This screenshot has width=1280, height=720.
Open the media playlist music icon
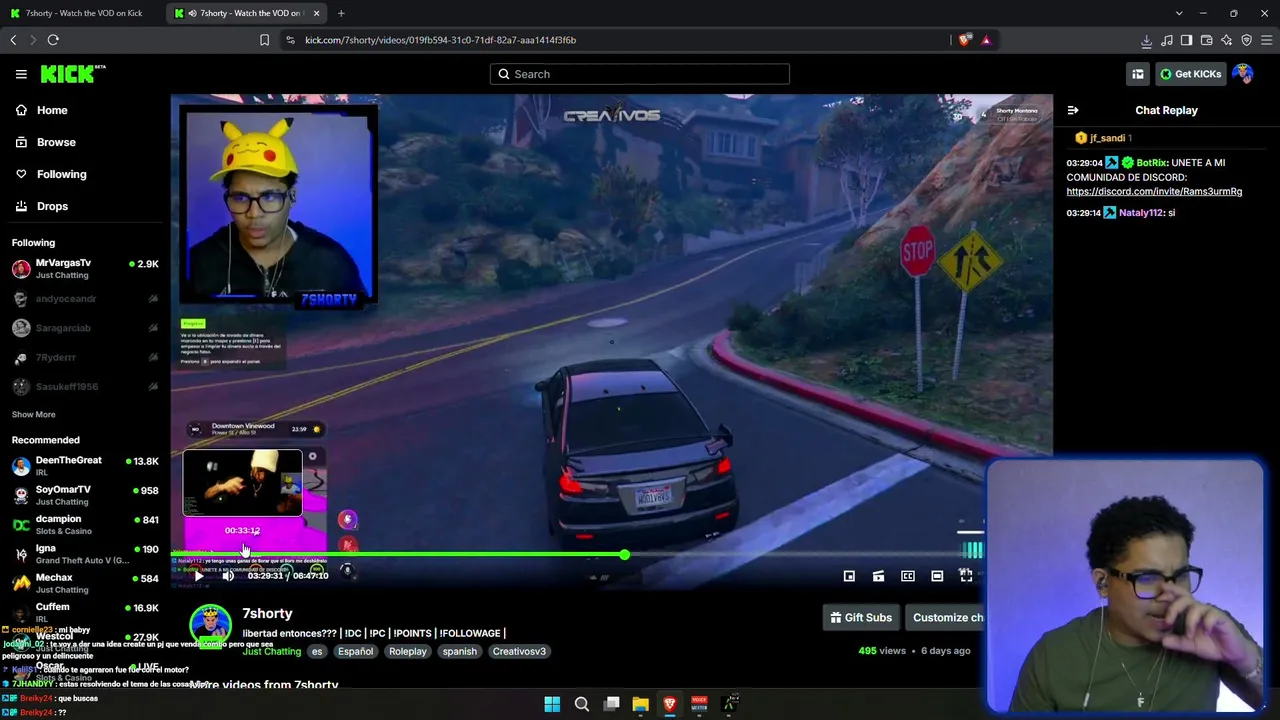[x=1166, y=40]
